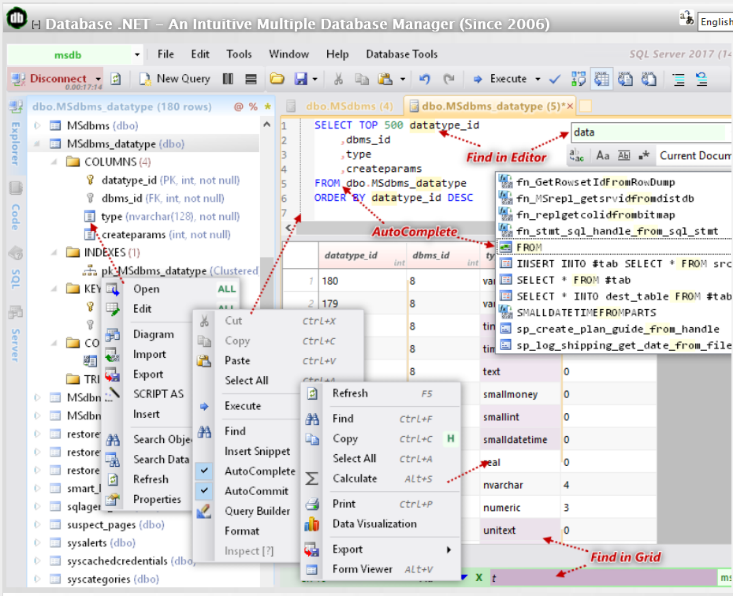Click the open folder toolbar icon
Image resolution: width=733 pixels, height=596 pixels.
pyautogui.click(x=277, y=79)
